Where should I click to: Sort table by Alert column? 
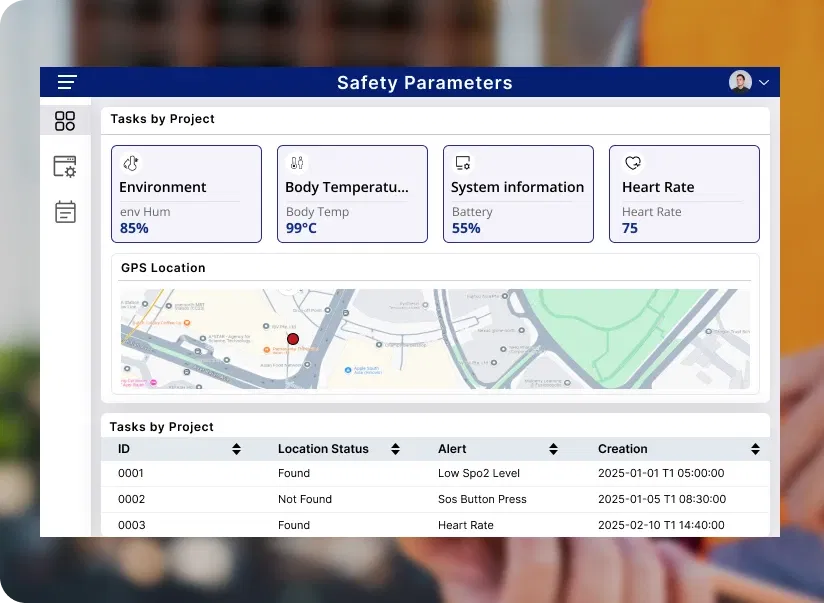click(x=553, y=449)
